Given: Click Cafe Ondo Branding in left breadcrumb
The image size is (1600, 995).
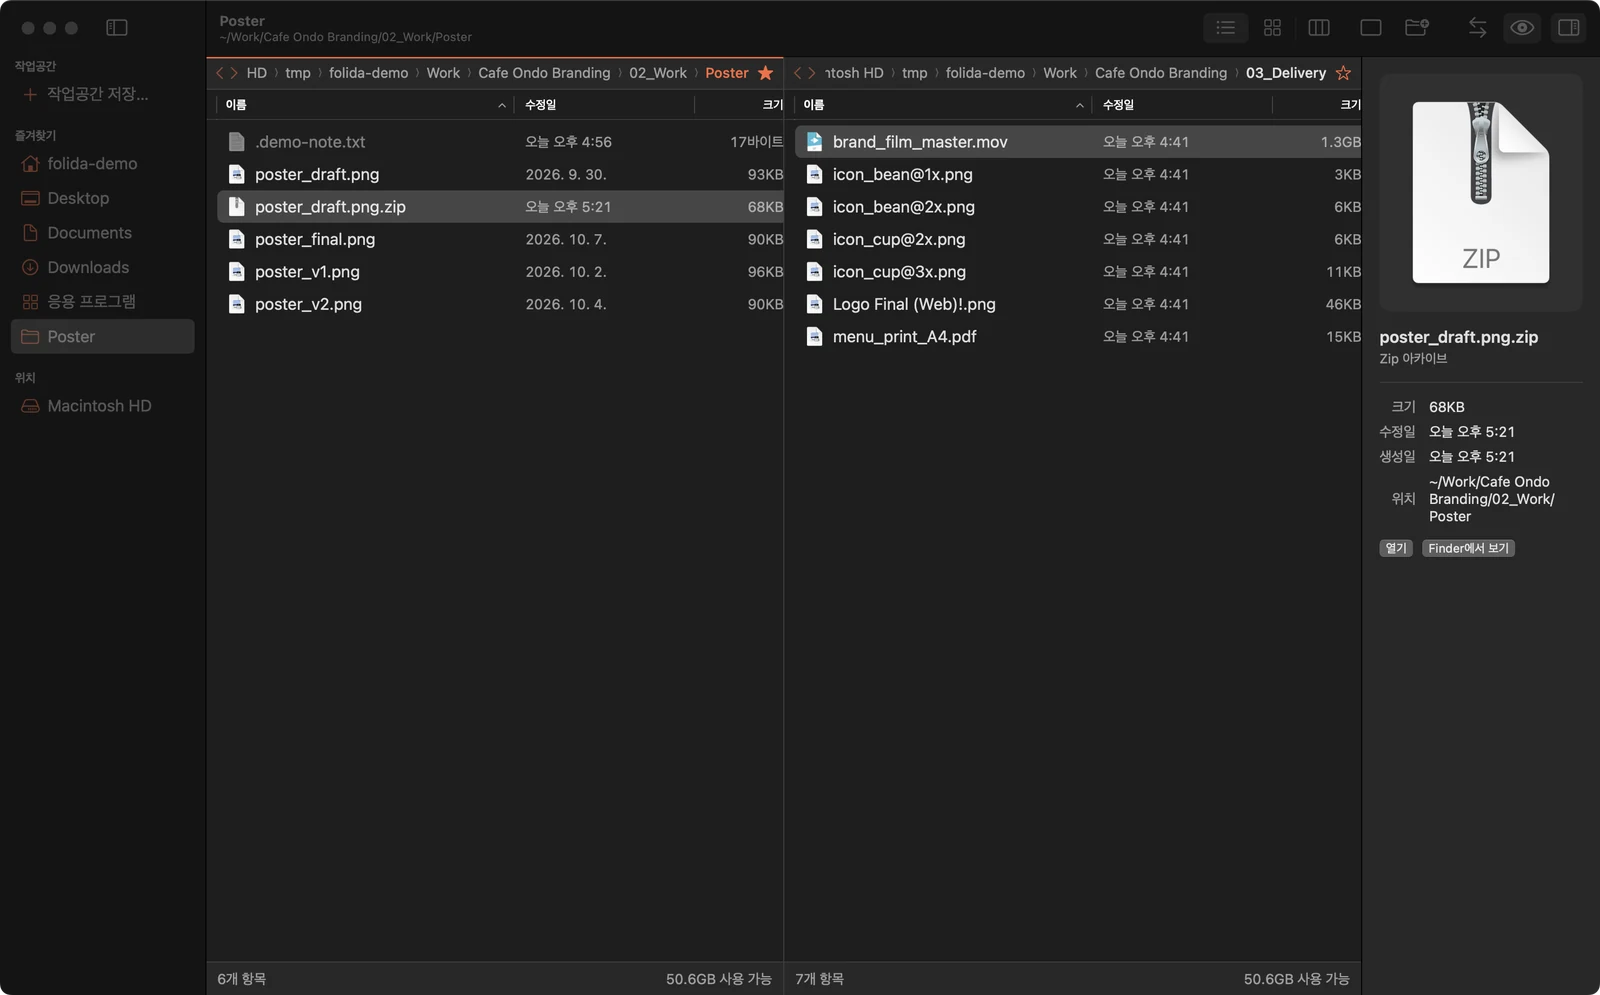Looking at the screenshot, I should pyautogui.click(x=544, y=73).
